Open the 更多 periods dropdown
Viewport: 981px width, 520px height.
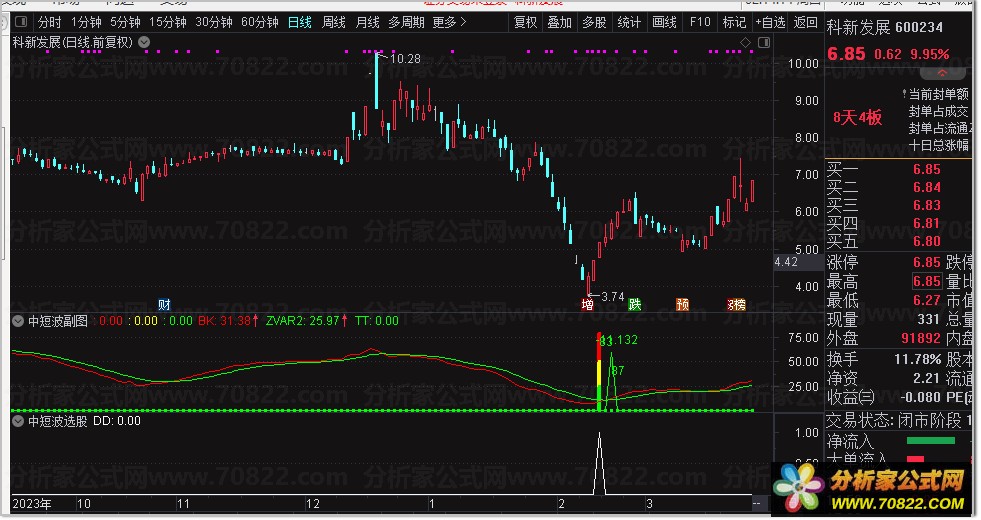tap(449, 23)
